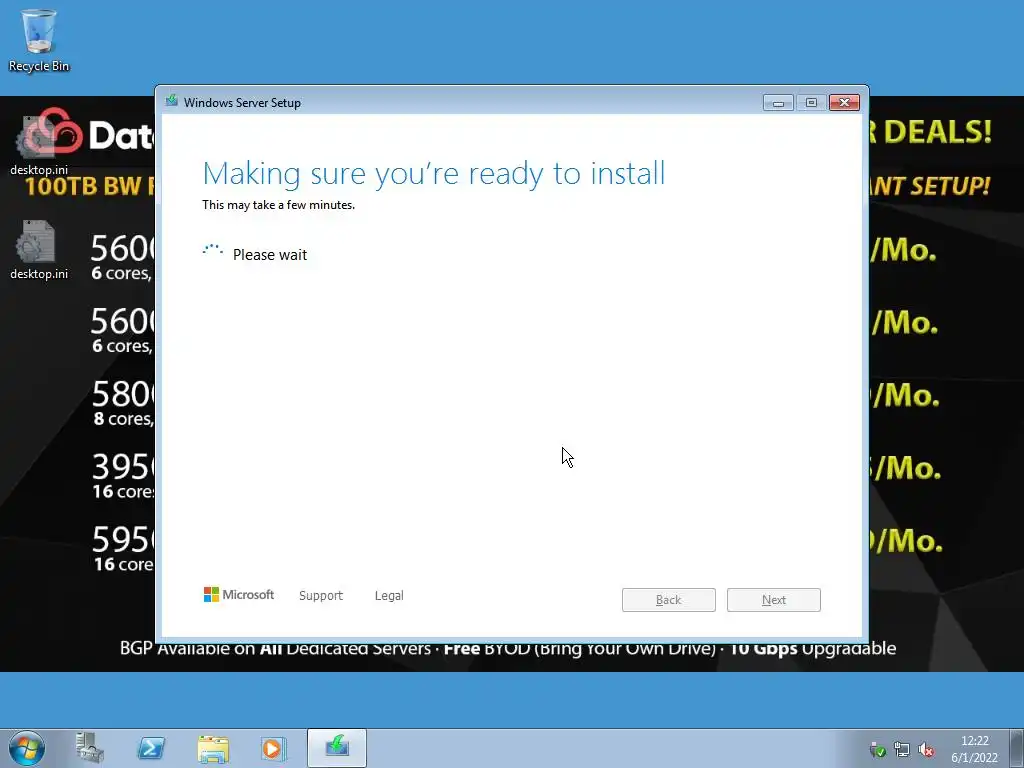Click the 'This may take a few minutes.' text
Screen dimensions: 1024x768
pos(278,205)
